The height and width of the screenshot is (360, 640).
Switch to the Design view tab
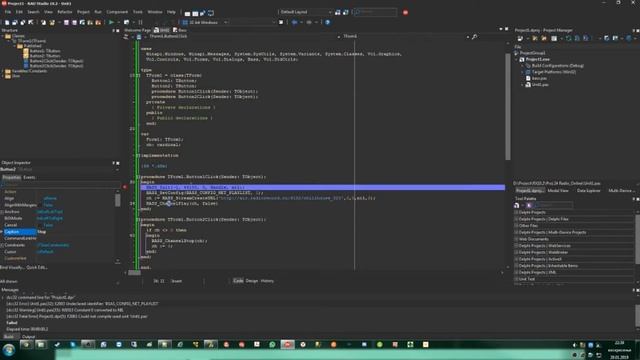tap(252, 281)
